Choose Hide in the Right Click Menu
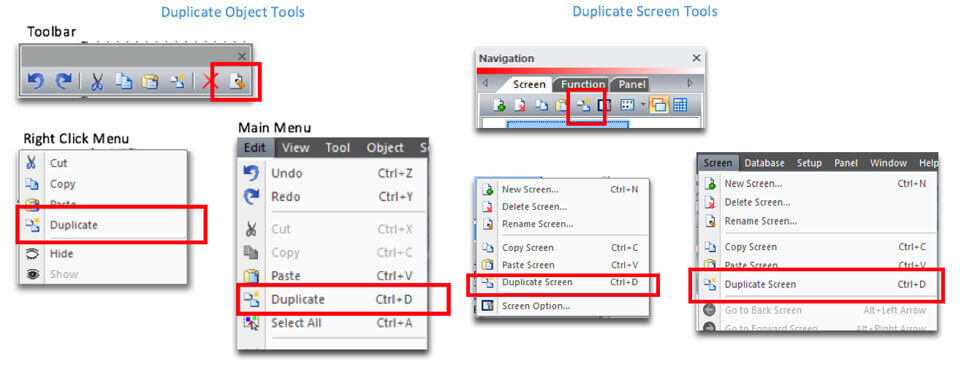This screenshot has width=960, height=365. 103,254
